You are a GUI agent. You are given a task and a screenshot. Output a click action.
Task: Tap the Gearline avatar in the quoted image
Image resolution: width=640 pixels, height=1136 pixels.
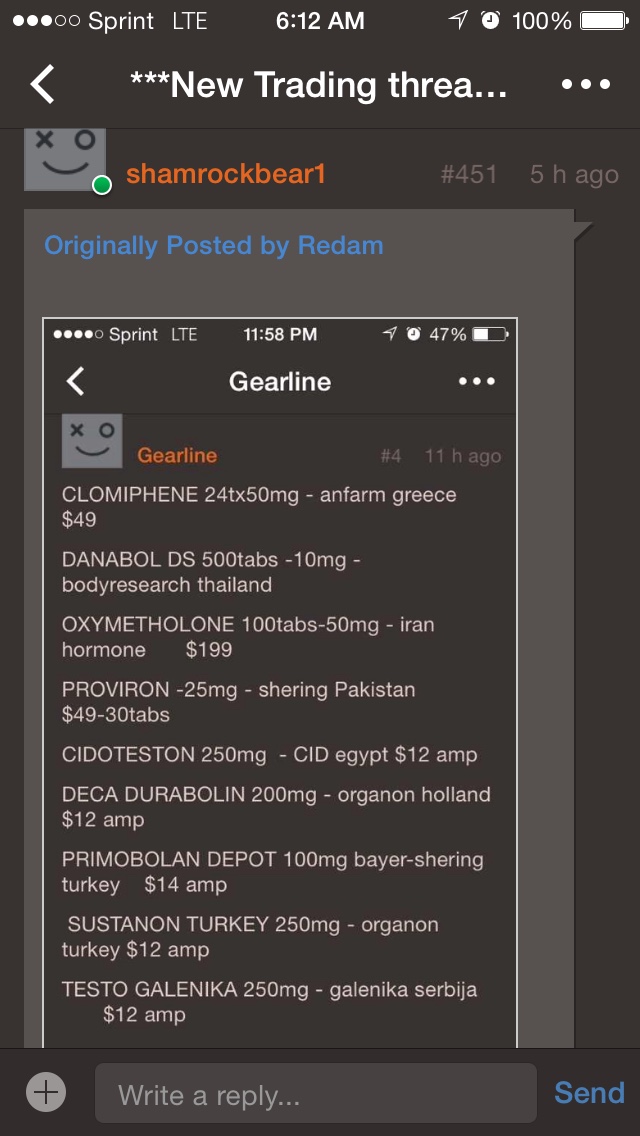coord(92,441)
